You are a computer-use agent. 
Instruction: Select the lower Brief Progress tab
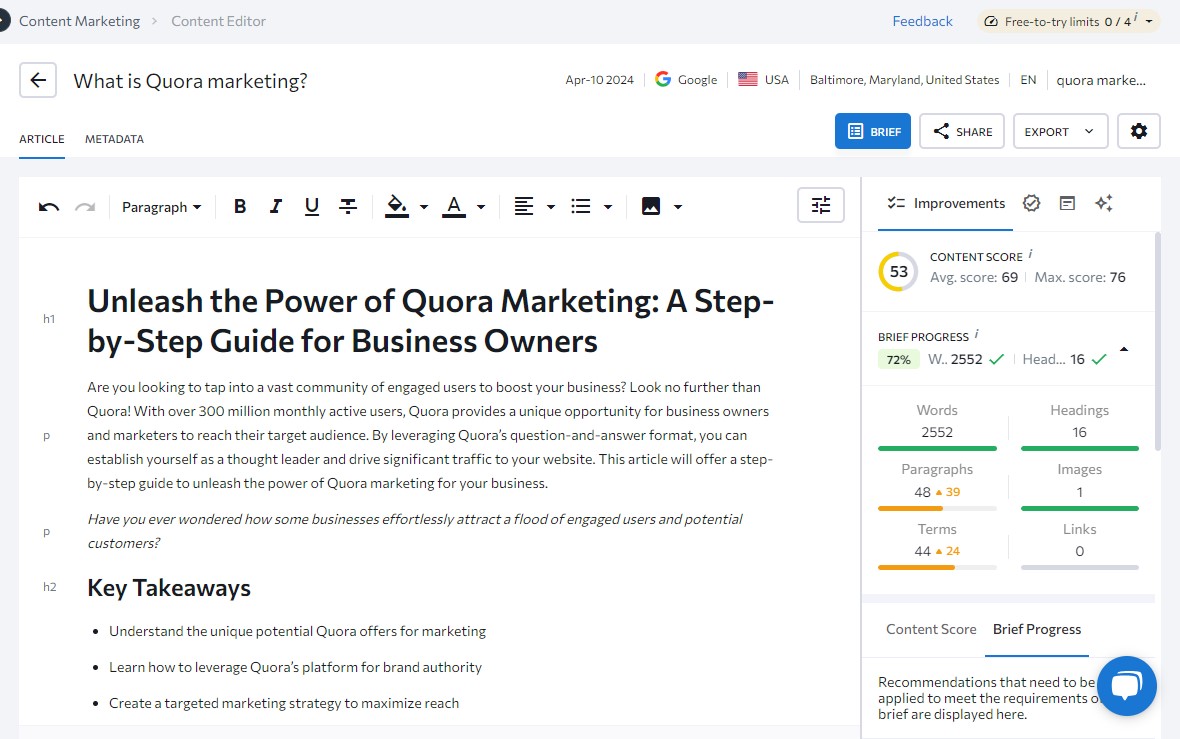tap(1037, 629)
